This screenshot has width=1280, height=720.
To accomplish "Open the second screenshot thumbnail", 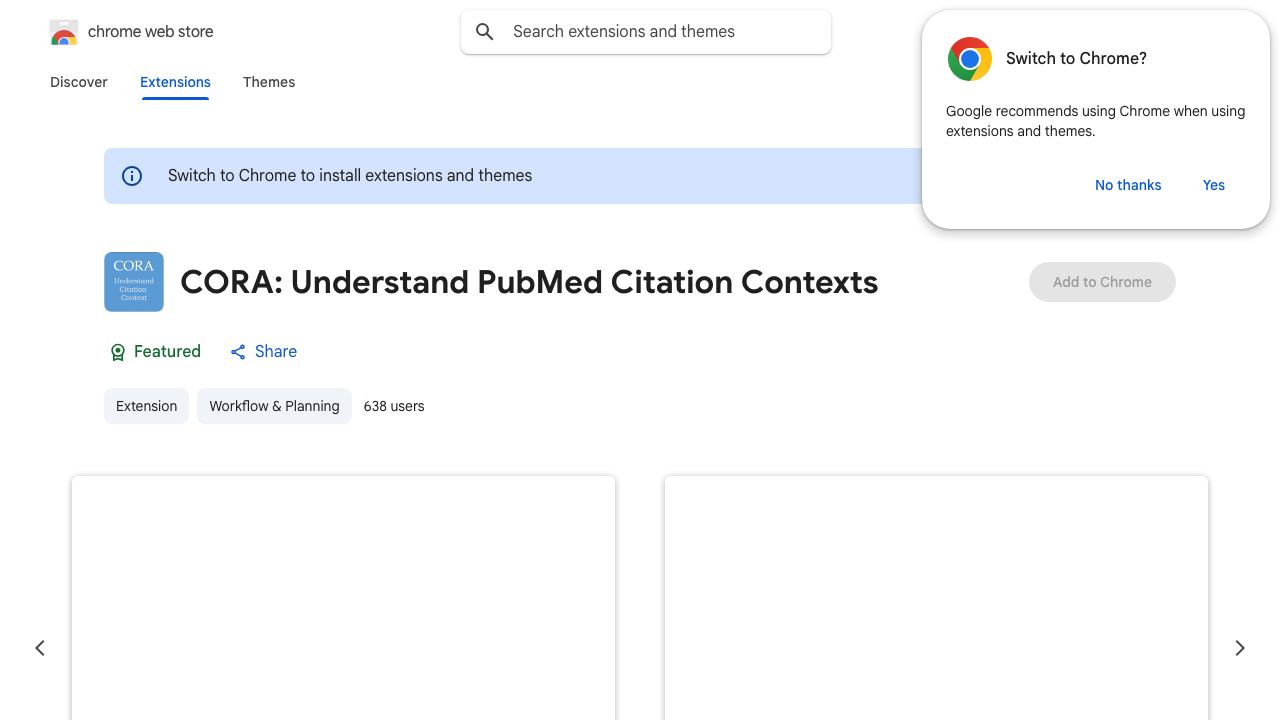I will [x=936, y=598].
